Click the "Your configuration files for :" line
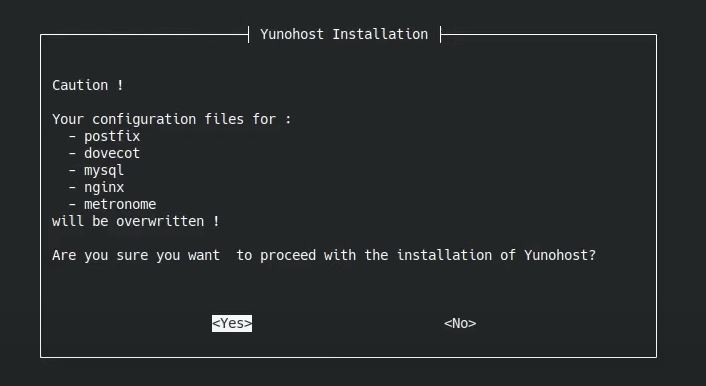 172,119
